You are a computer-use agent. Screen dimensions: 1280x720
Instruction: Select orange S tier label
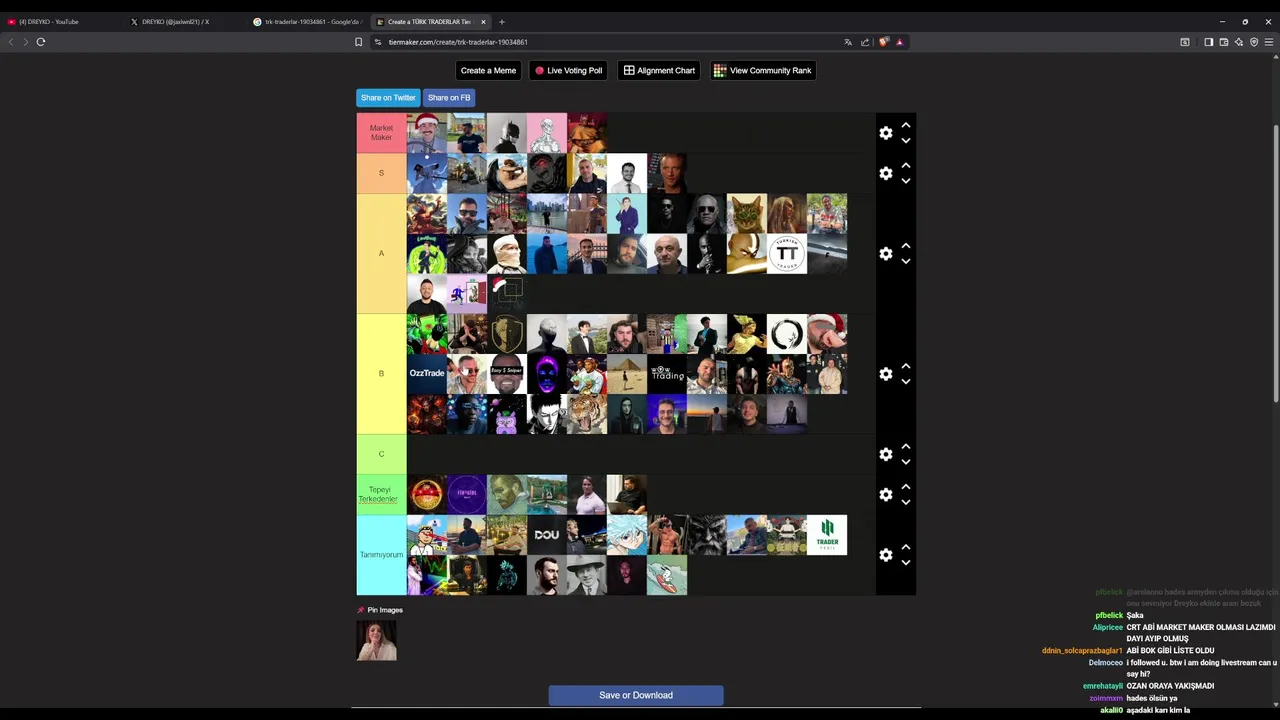(381, 173)
